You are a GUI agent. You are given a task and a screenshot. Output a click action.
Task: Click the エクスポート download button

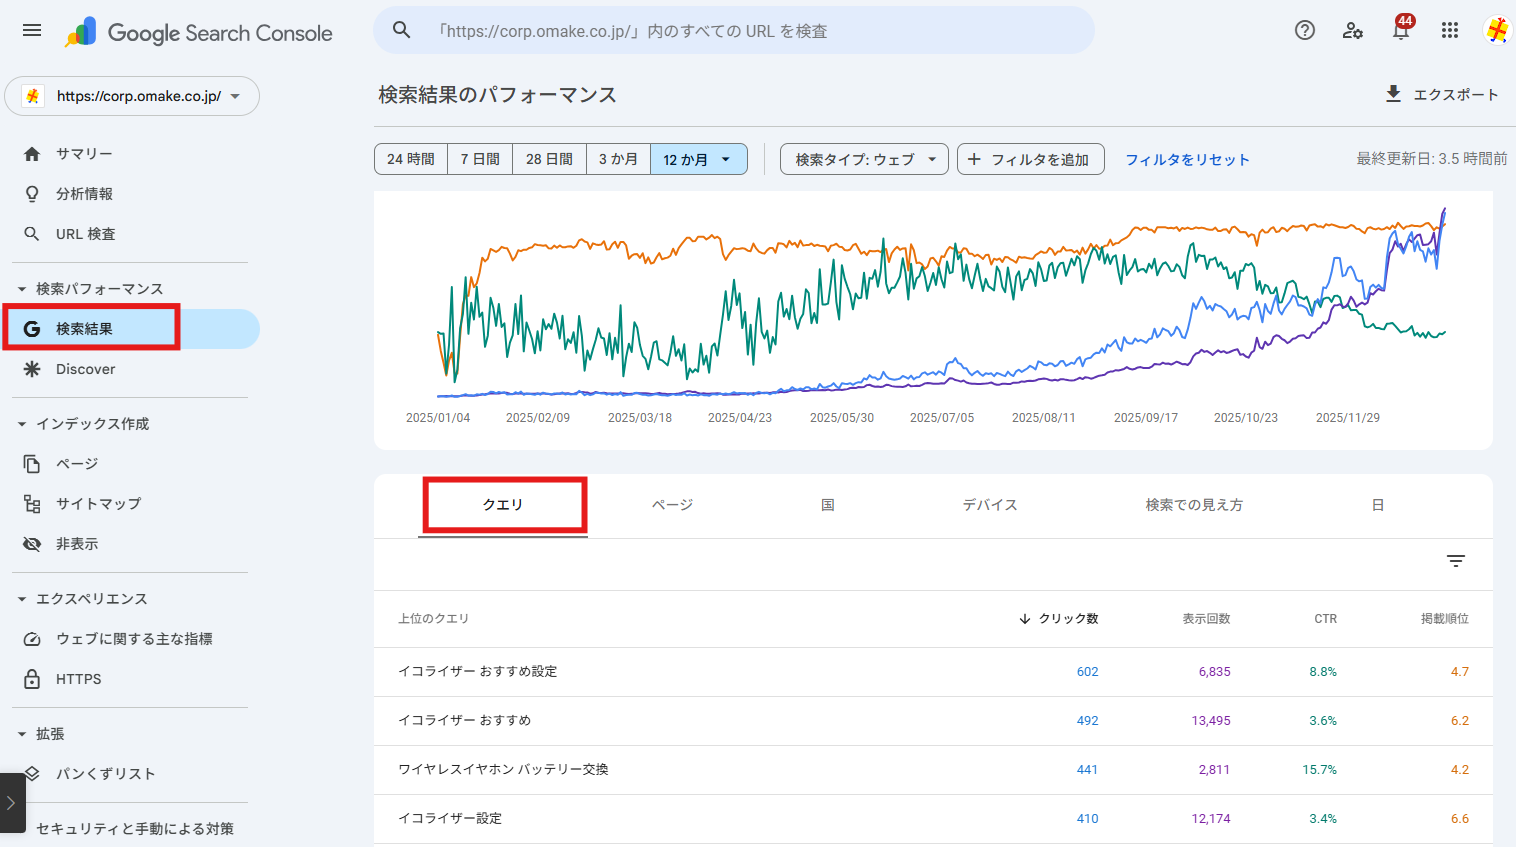point(1441,95)
